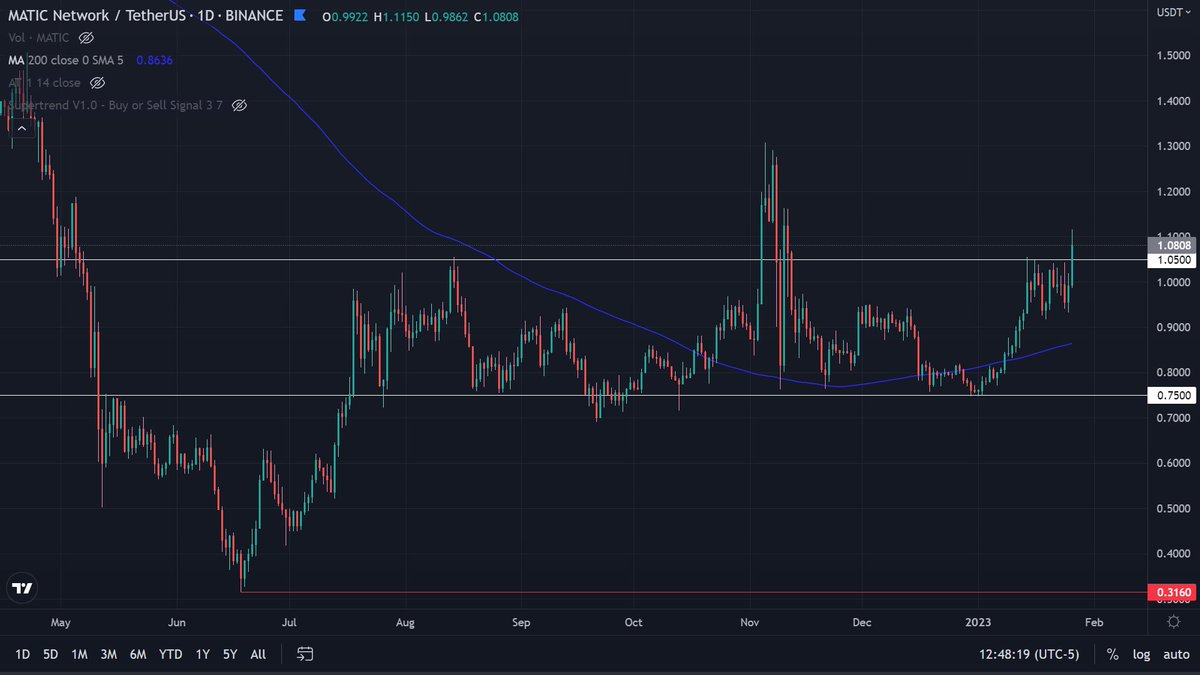The width and height of the screenshot is (1200, 675).
Task: Click the Feb label on time axis
Action: point(1092,621)
